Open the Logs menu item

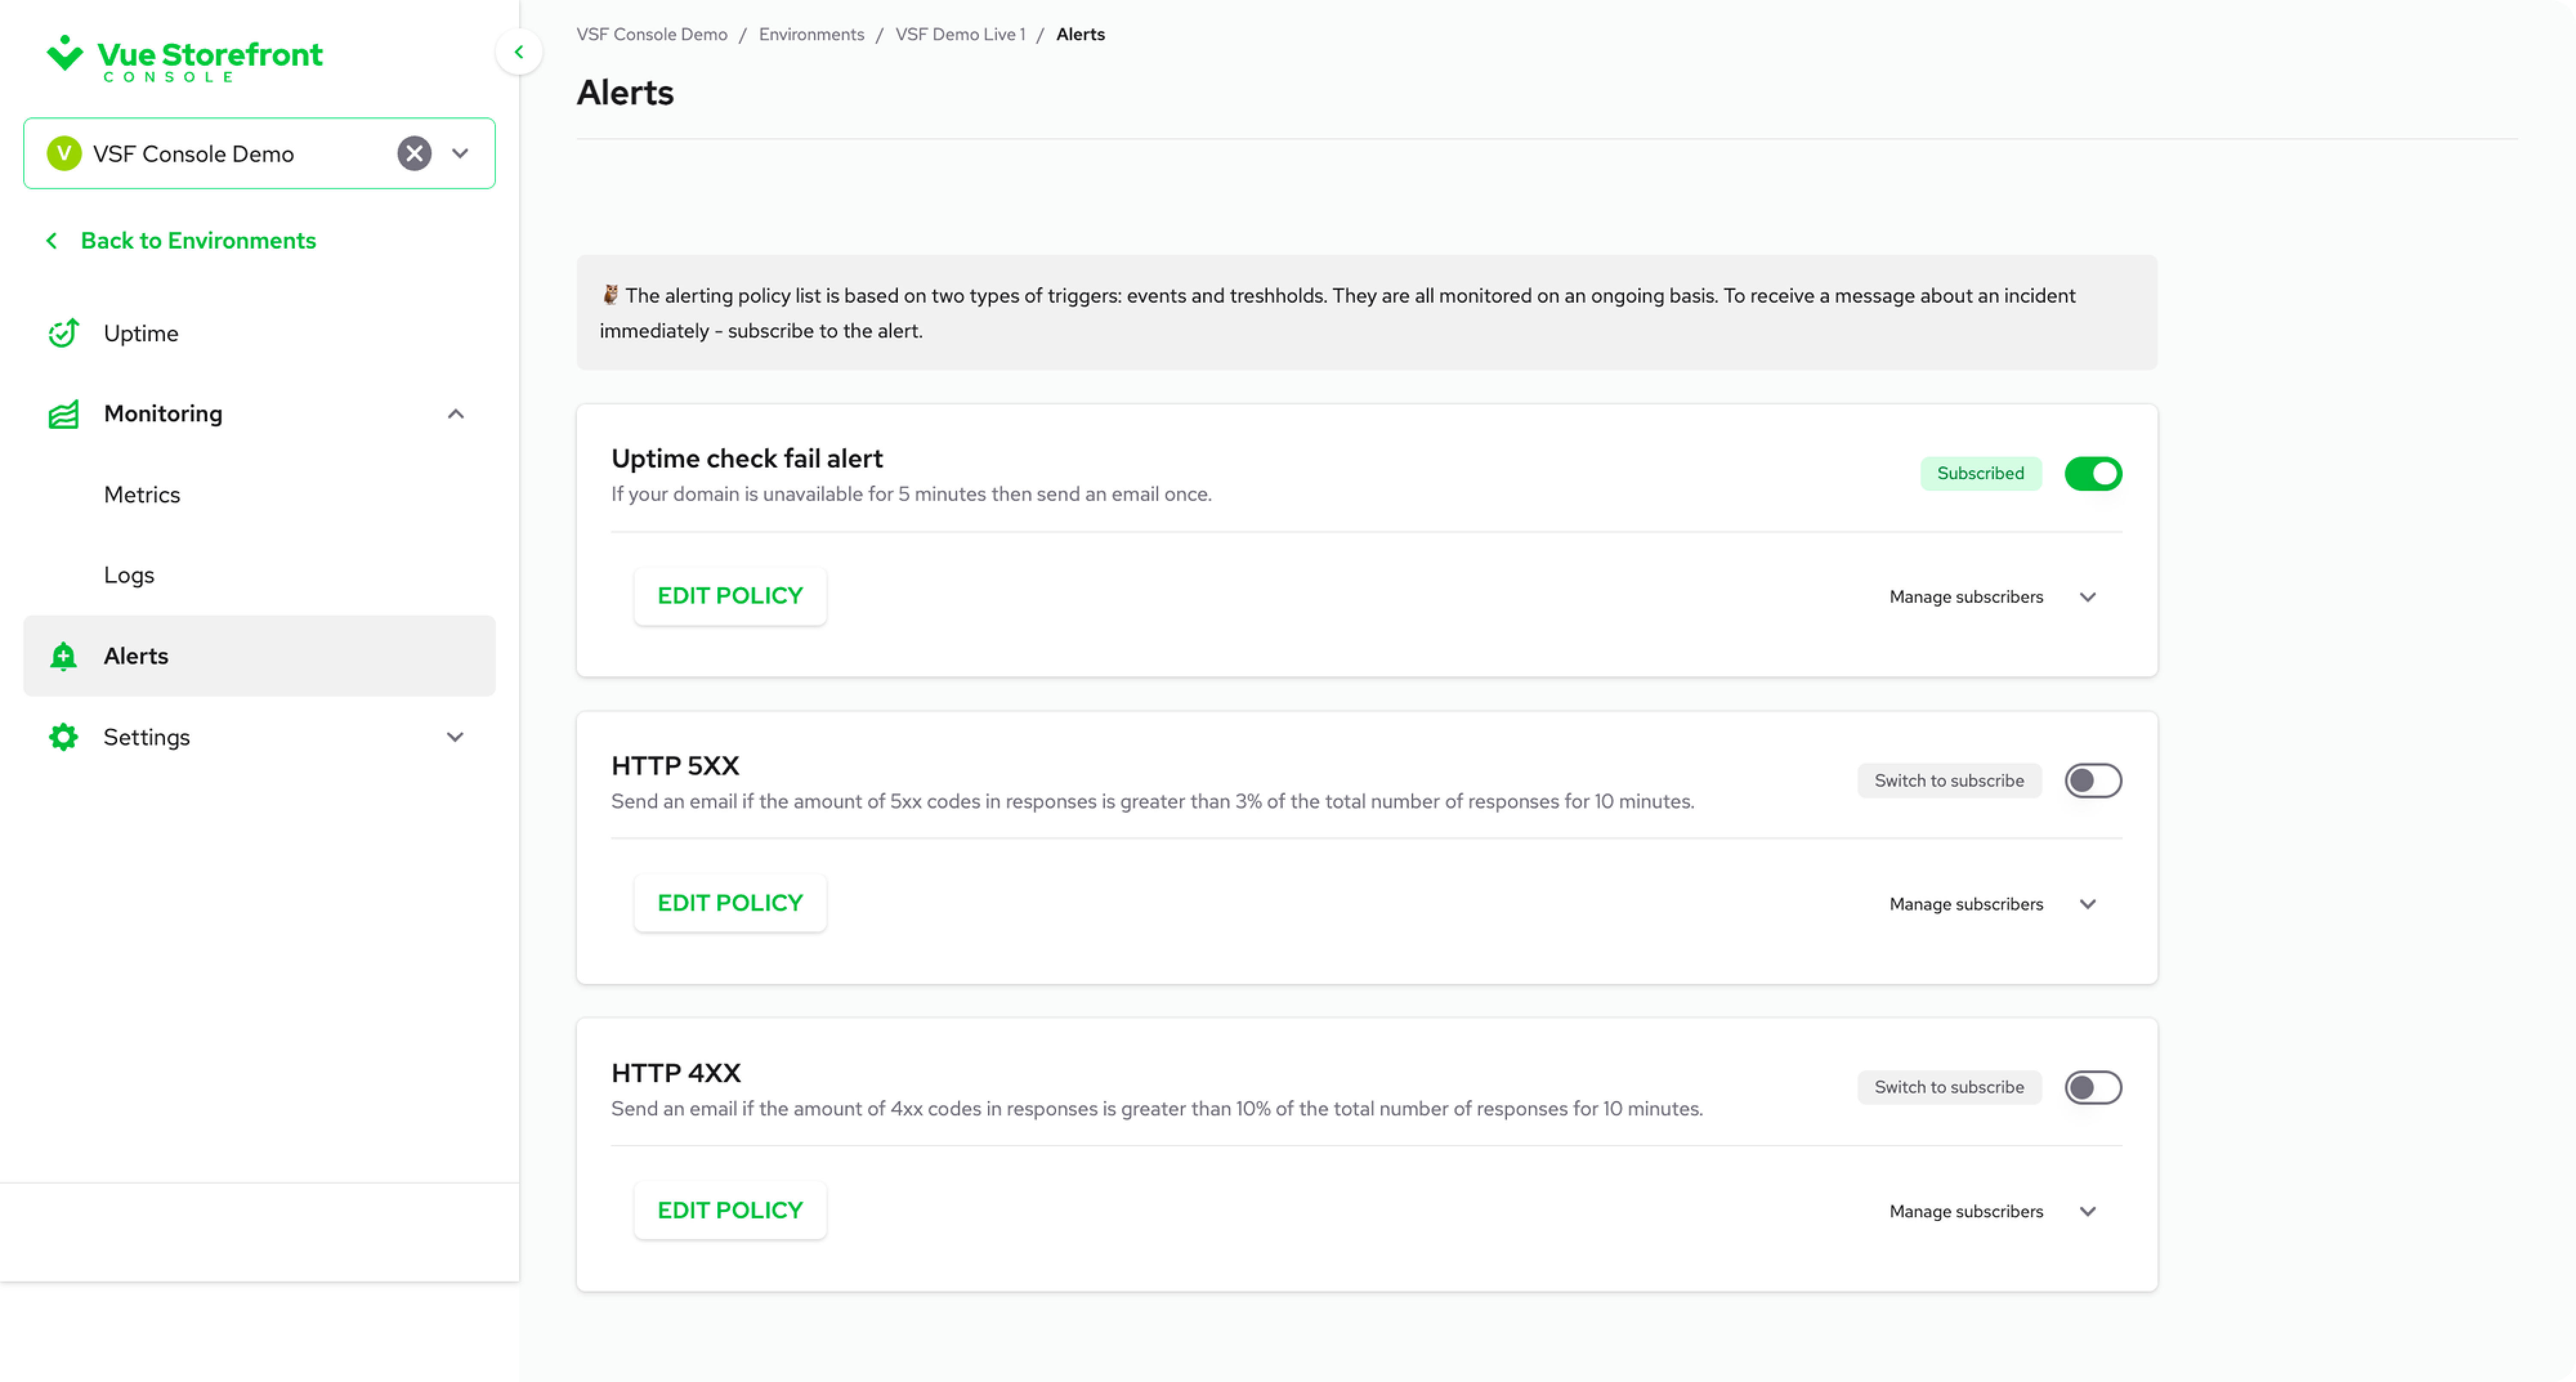pos(129,575)
